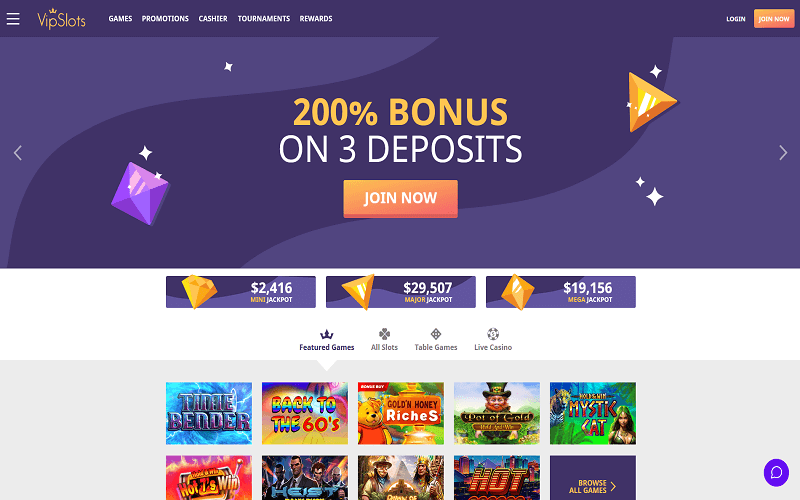Open the Promotions menu item
Viewport: 800px width, 500px height.
[x=165, y=19]
